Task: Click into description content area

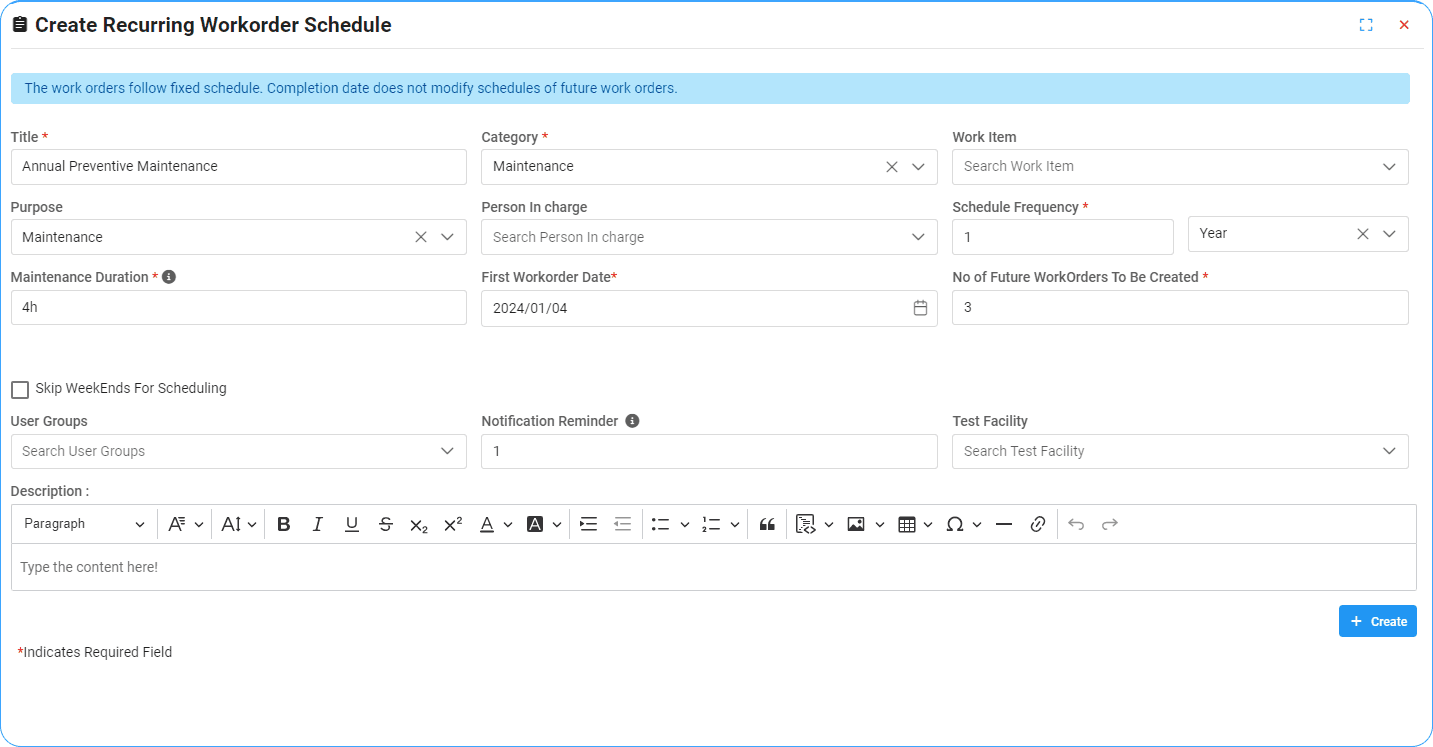Action: [x=714, y=567]
